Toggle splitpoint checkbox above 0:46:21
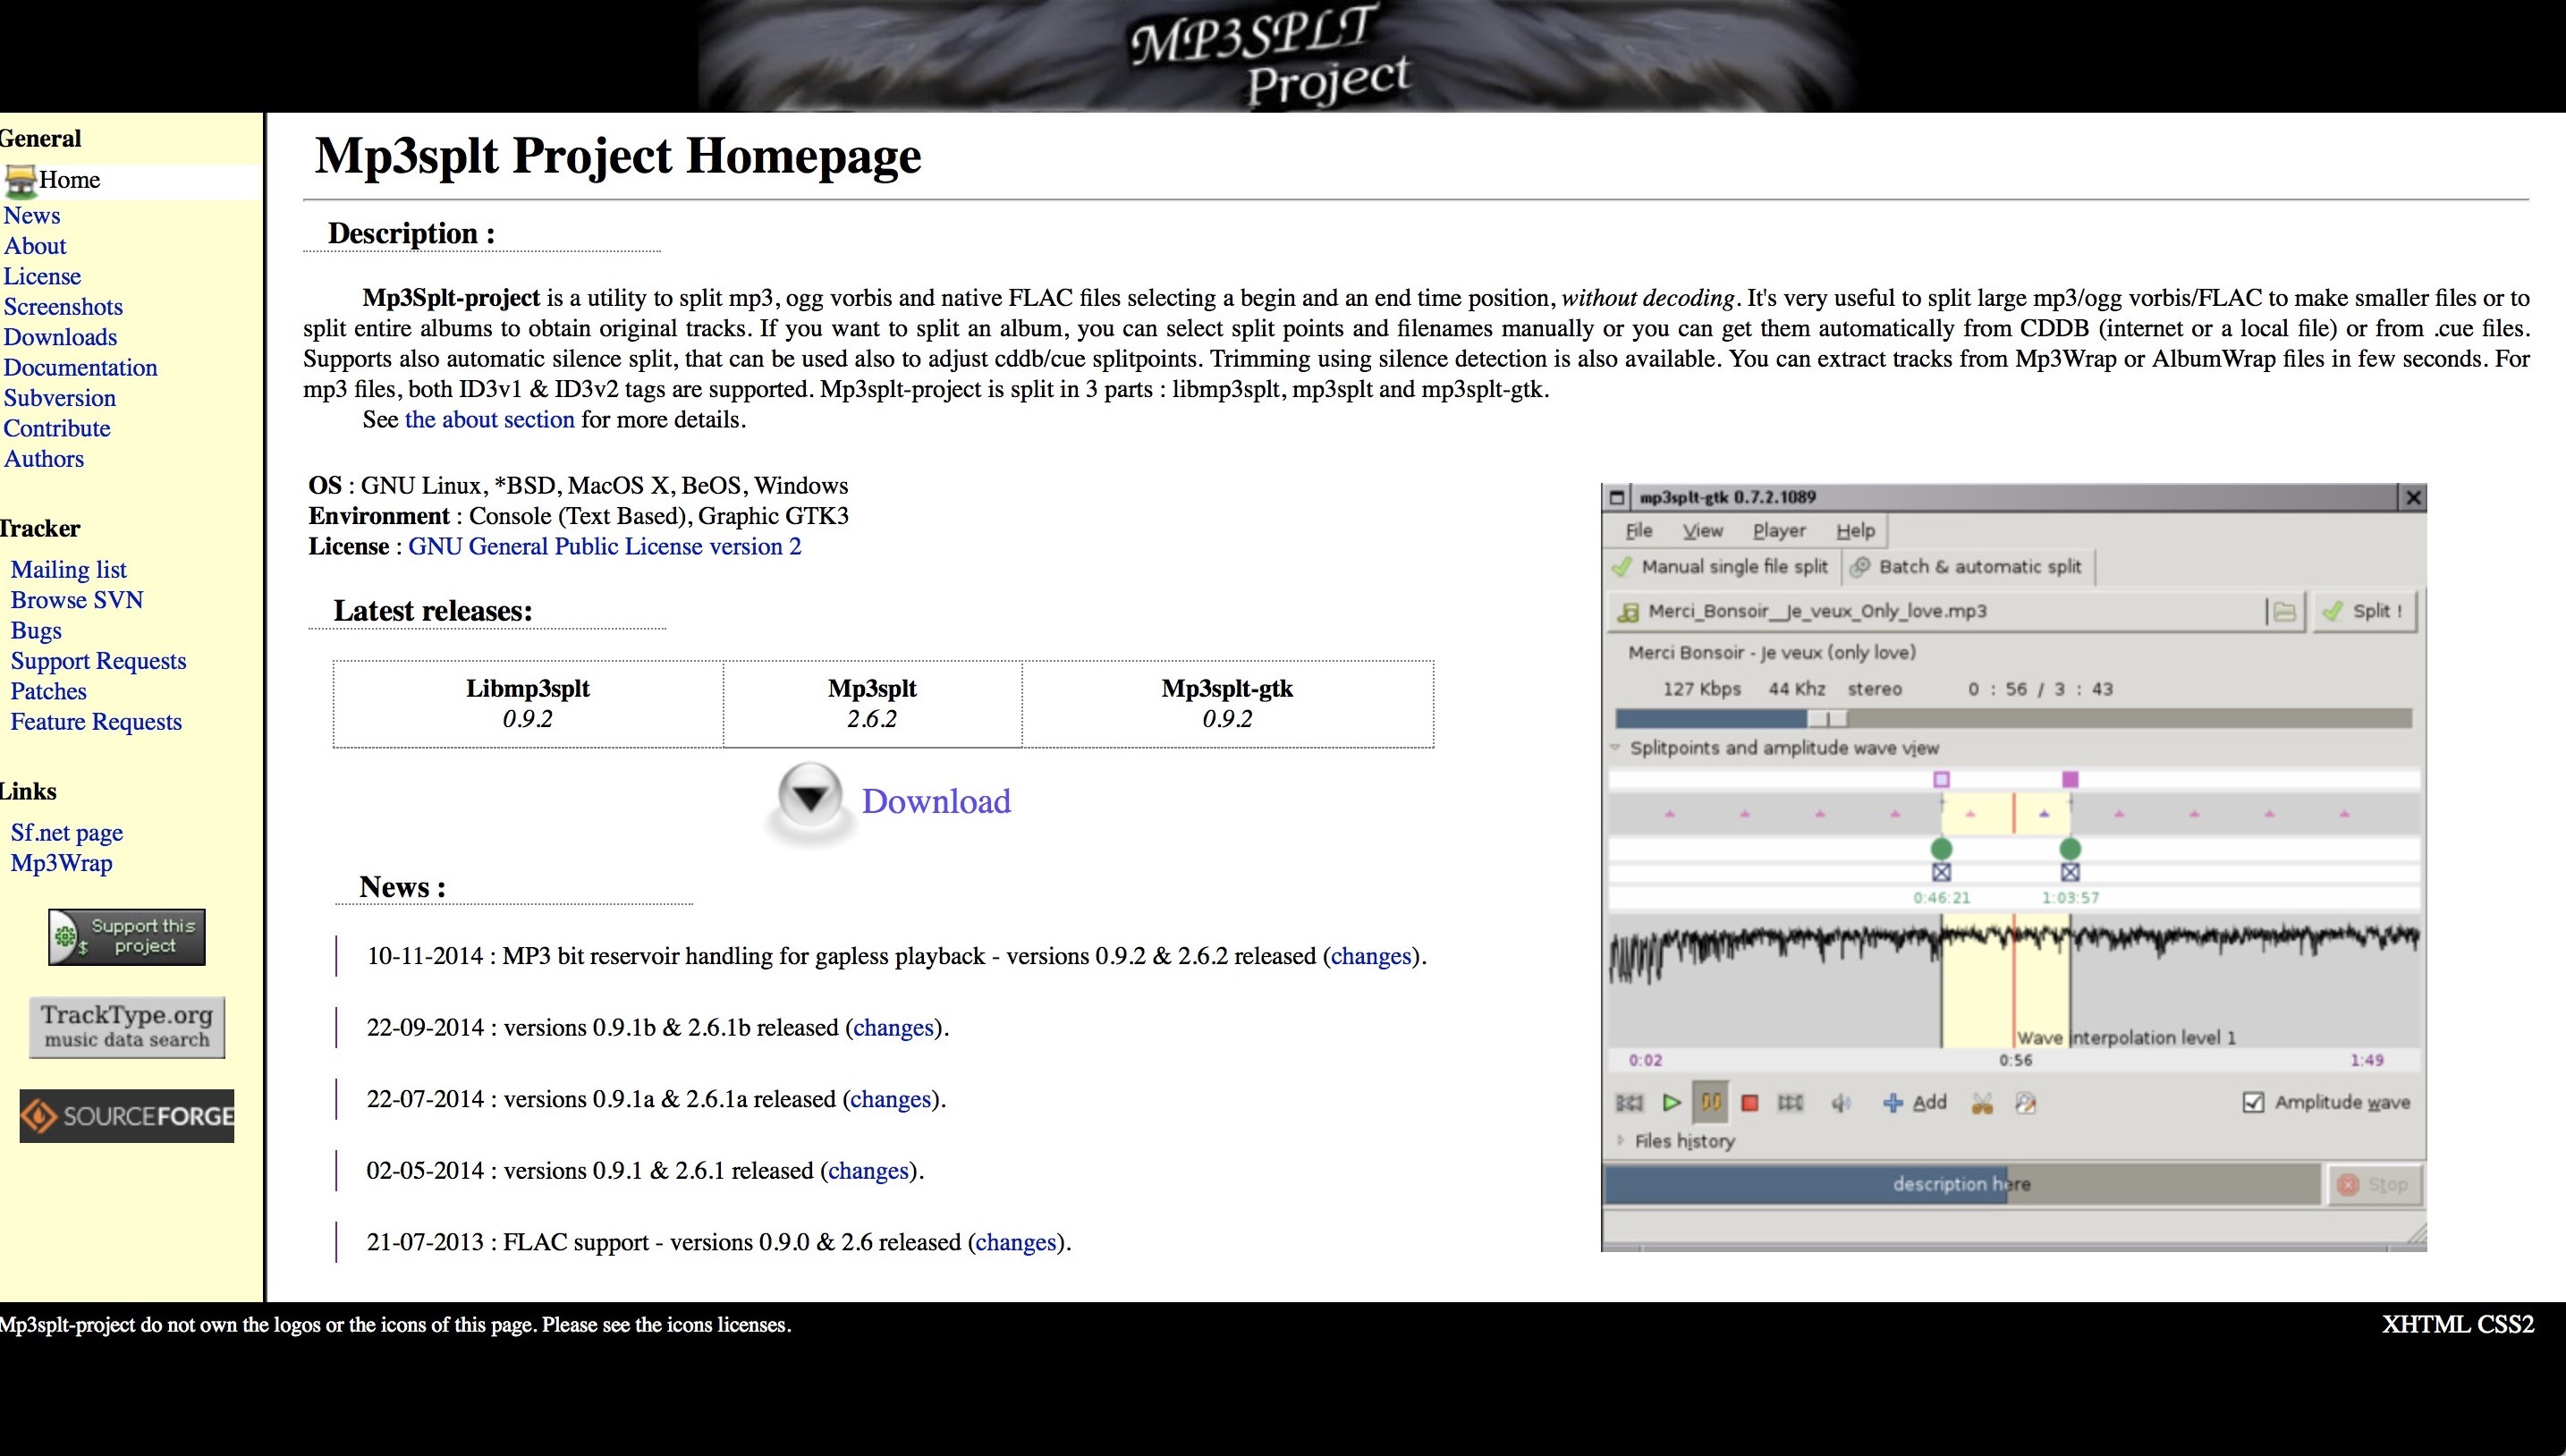 point(1941,872)
